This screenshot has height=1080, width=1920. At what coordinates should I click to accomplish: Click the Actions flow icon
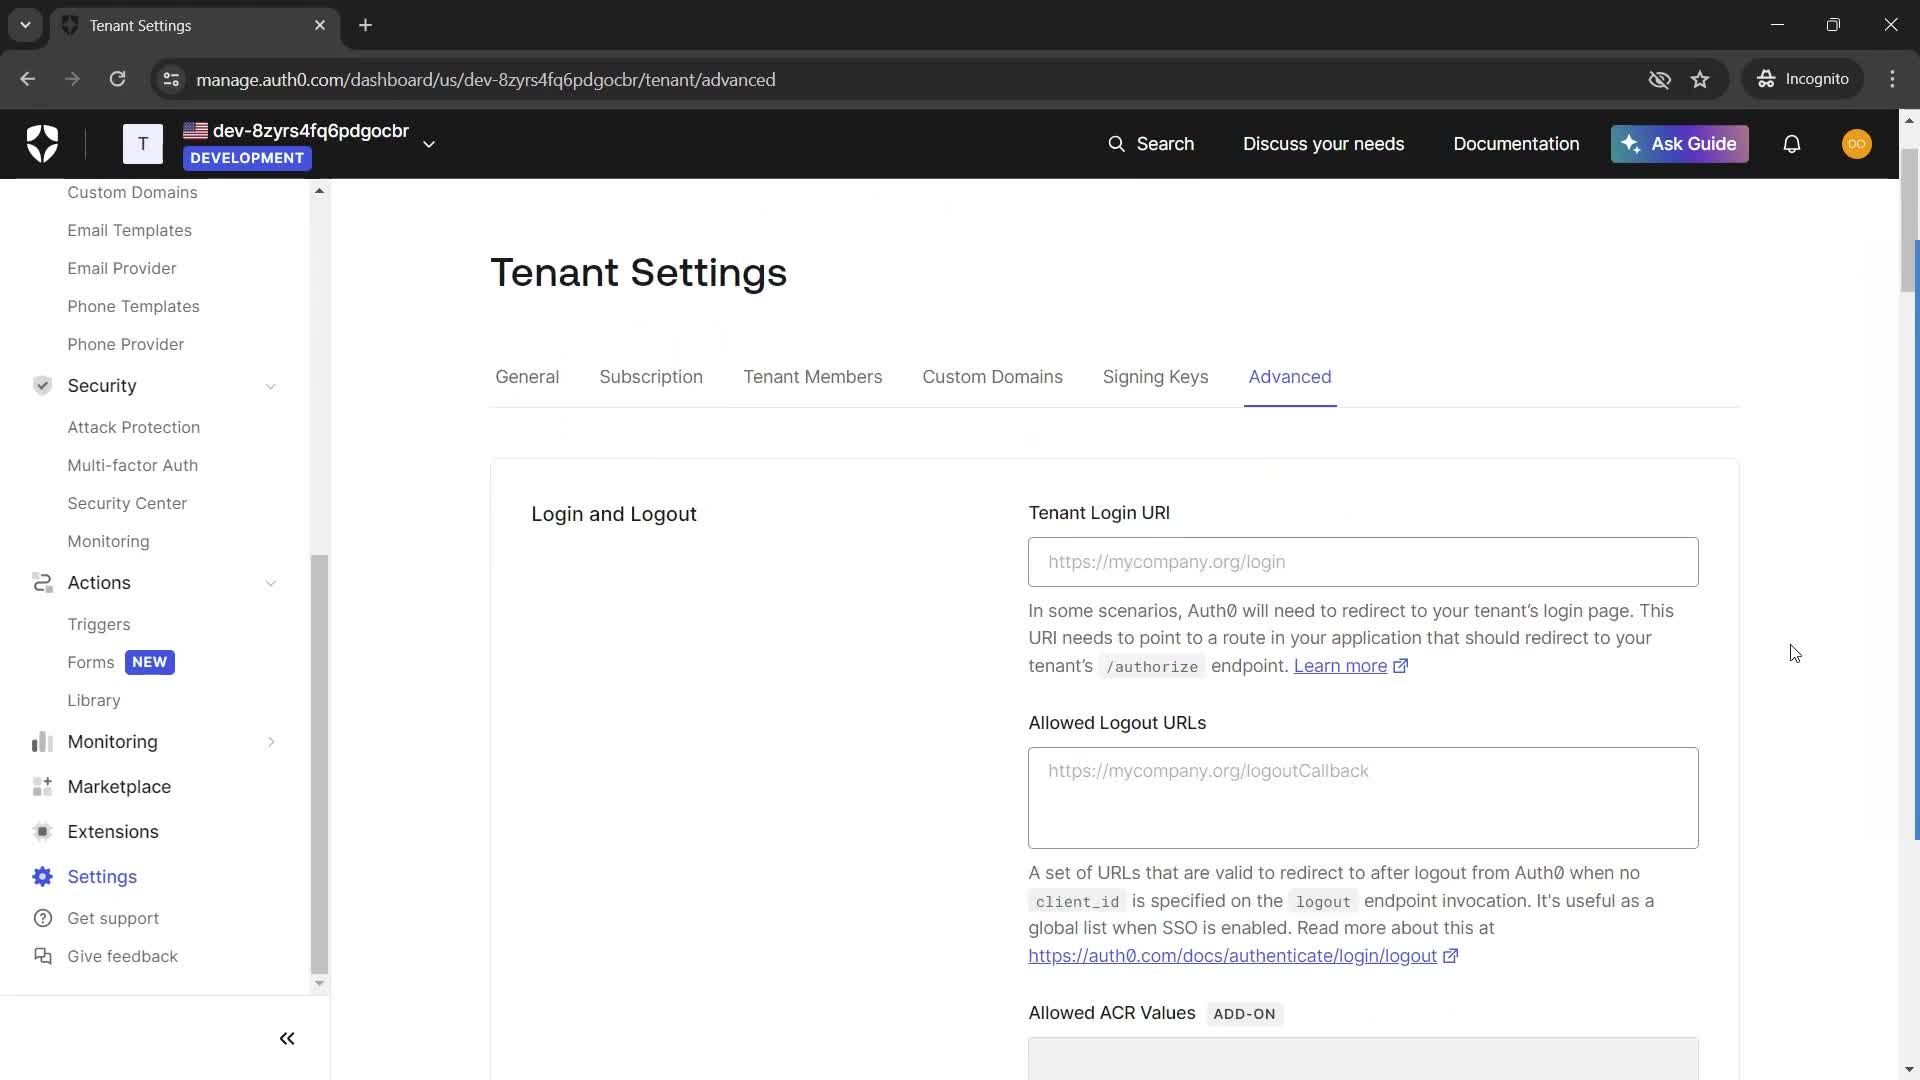[42, 583]
